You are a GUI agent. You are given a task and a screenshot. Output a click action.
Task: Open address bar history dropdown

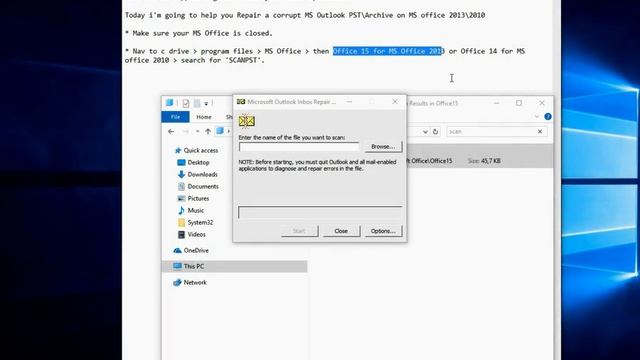(425, 132)
